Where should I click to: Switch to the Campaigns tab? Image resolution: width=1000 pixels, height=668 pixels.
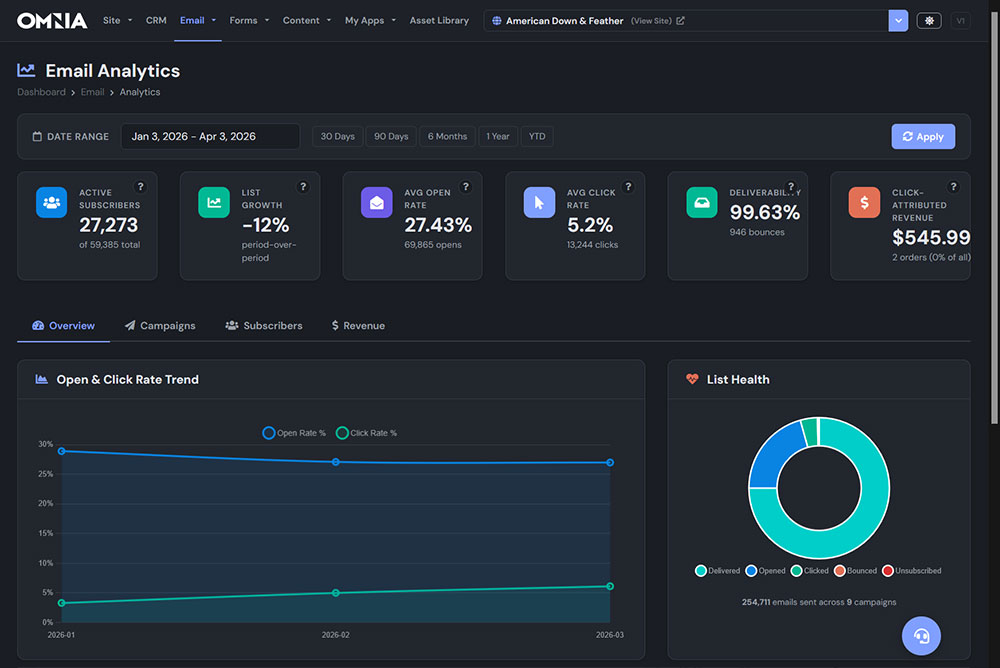pyautogui.click(x=160, y=325)
